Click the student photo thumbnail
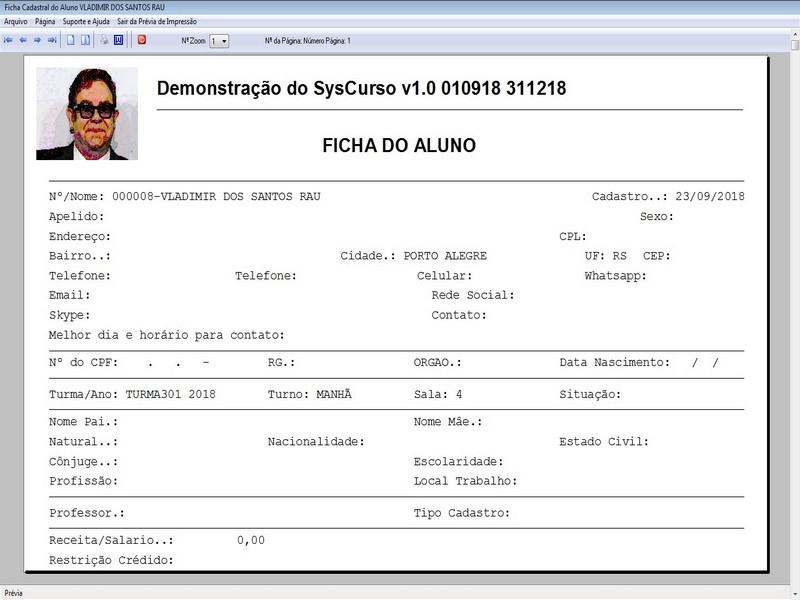This screenshot has width=800, height=600. (x=87, y=114)
